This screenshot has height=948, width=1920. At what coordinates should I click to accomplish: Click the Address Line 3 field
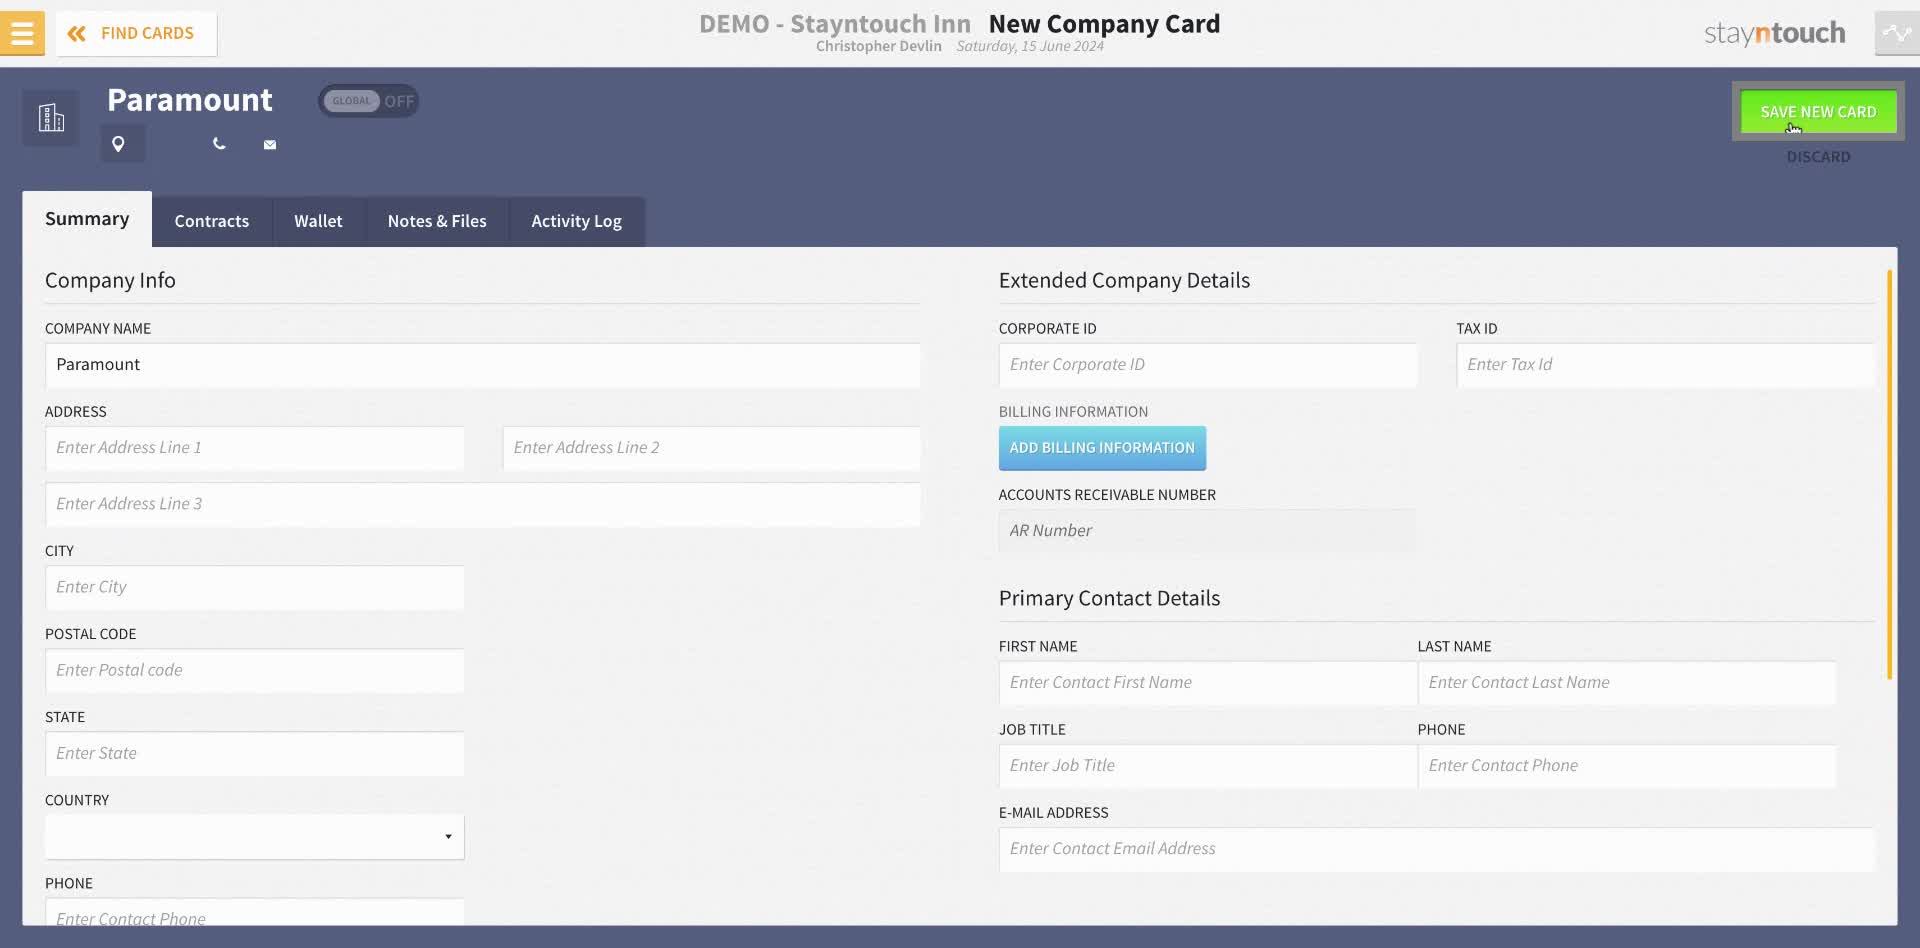[482, 504]
